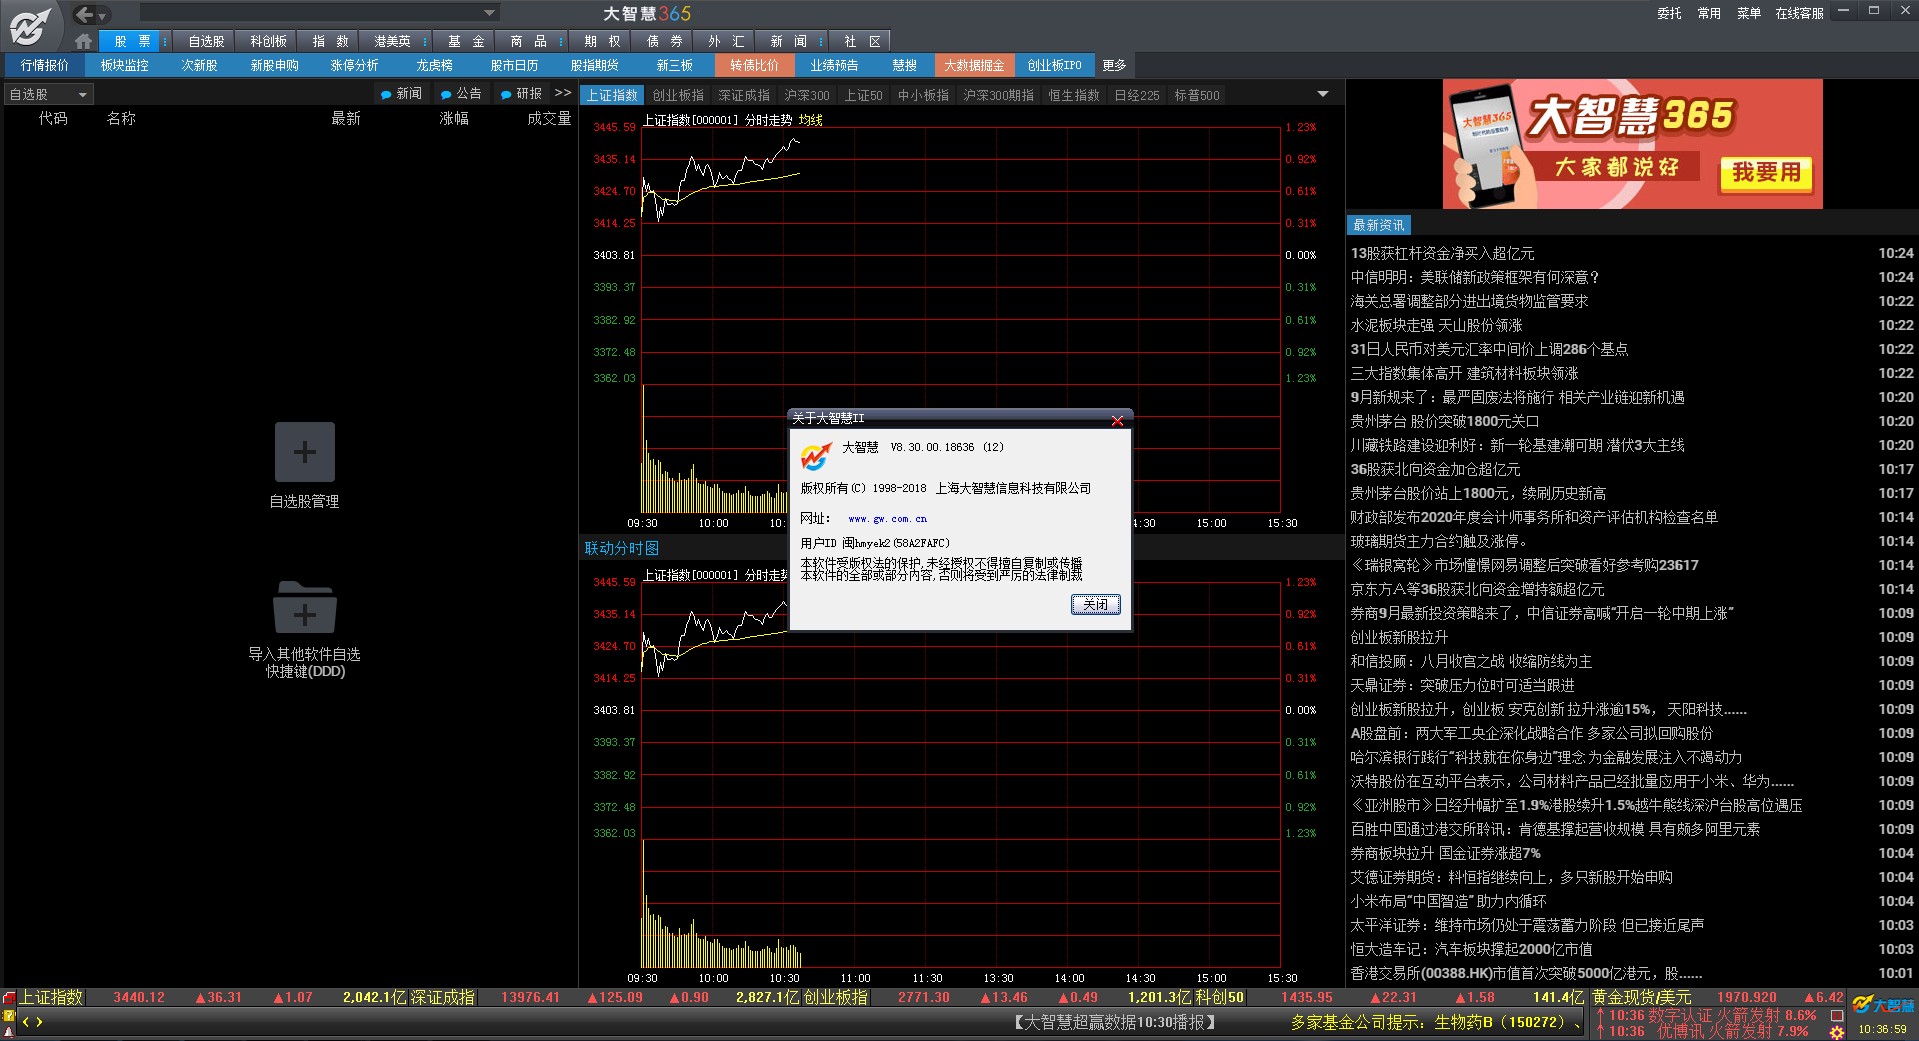Switch chart to 恒生指数 tab
Screen dimensions: 1919x1041
click(x=1074, y=95)
